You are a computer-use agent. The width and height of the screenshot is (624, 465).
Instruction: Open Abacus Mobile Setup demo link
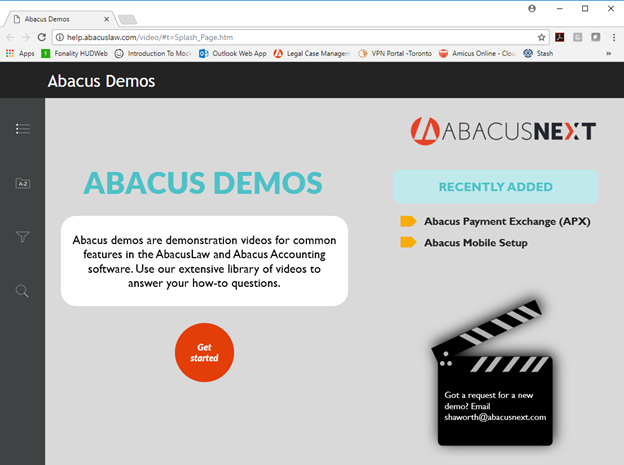tap(476, 242)
